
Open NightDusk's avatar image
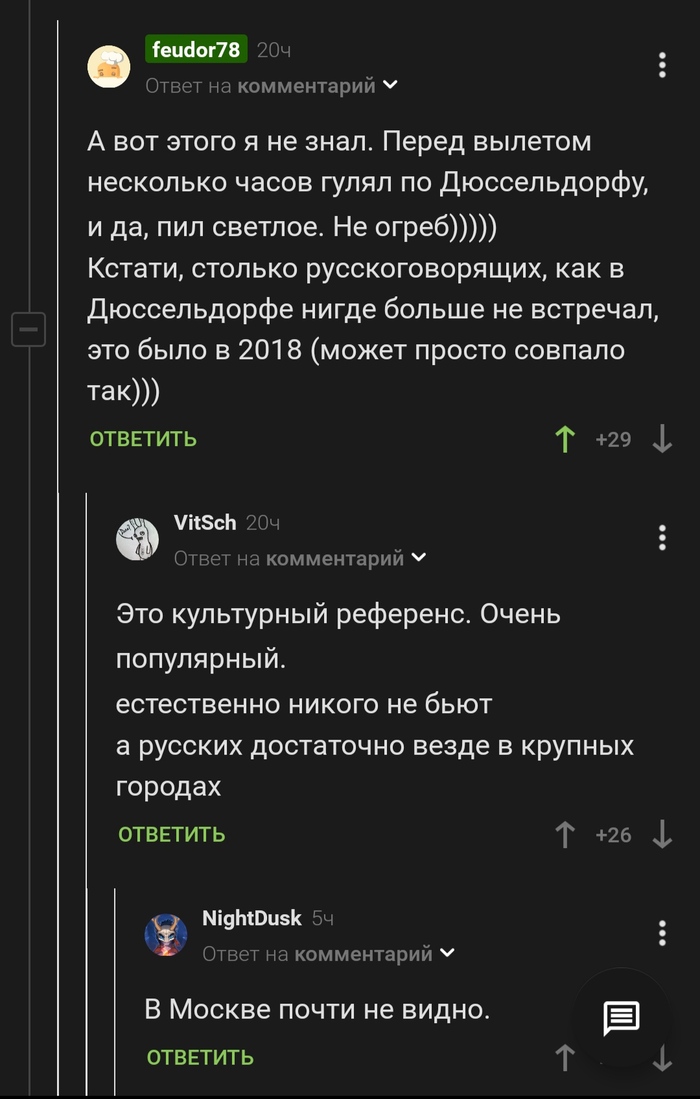(x=166, y=933)
